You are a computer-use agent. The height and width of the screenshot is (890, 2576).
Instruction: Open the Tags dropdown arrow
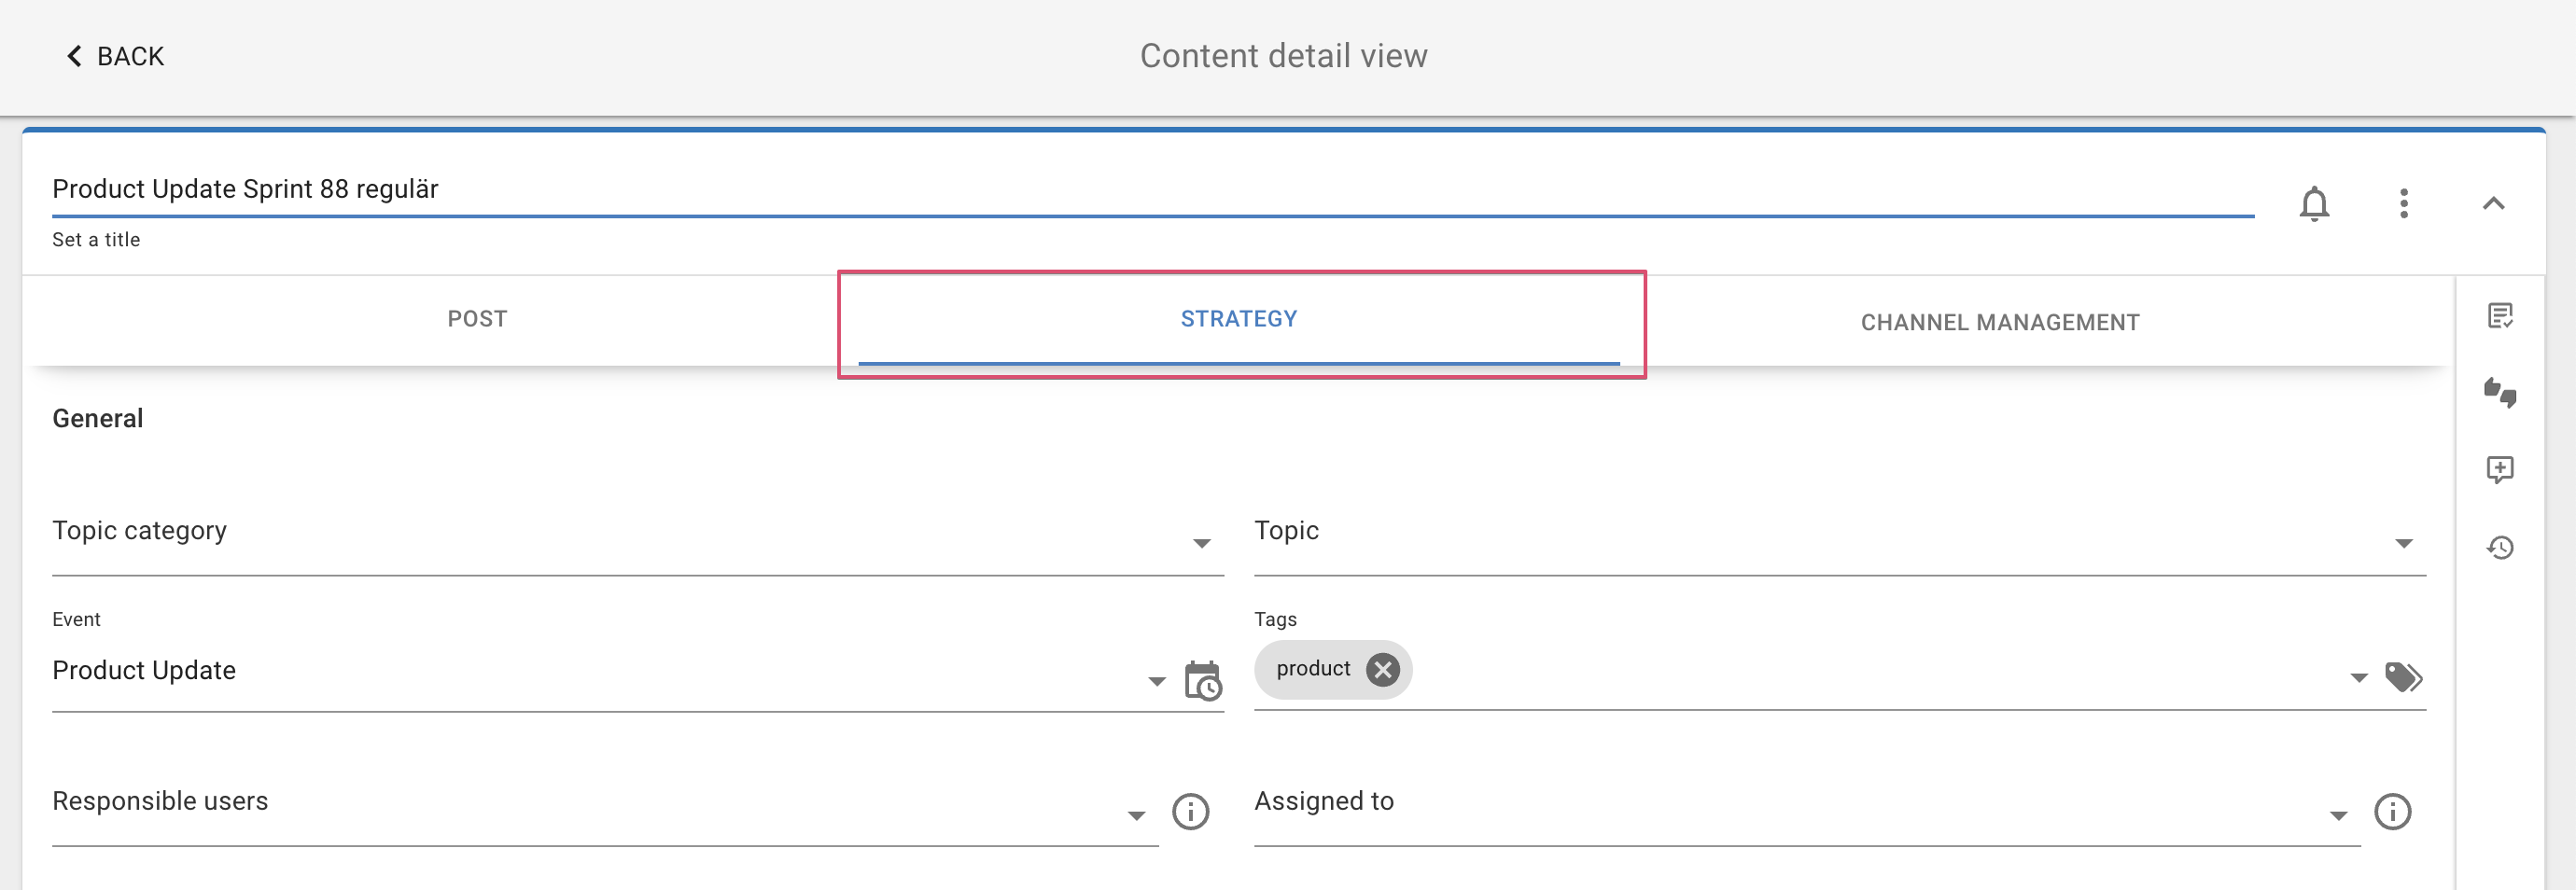click(2359, 677)
